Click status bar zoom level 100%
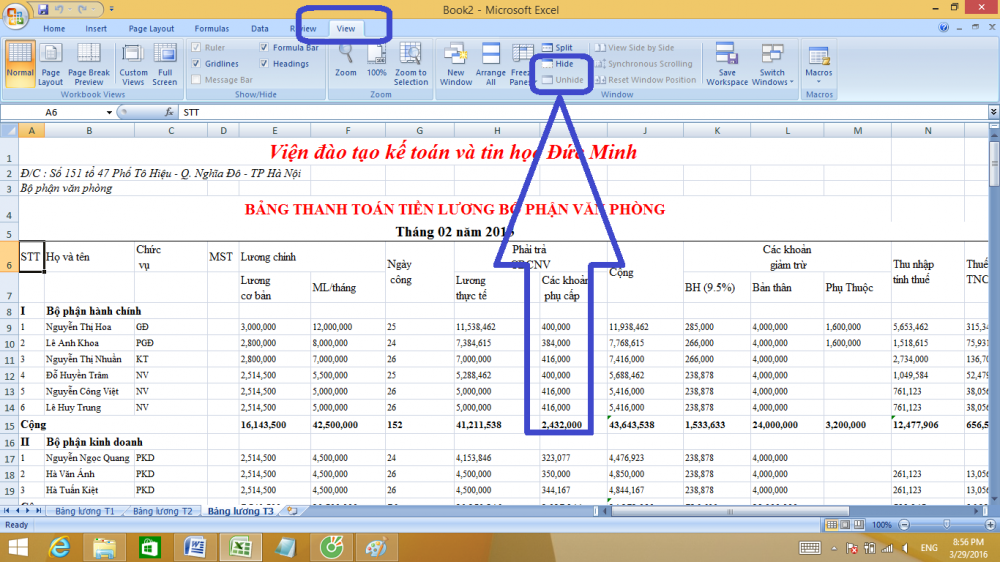The height and width of the screenshot is (562, 1000). coord(882,524)
